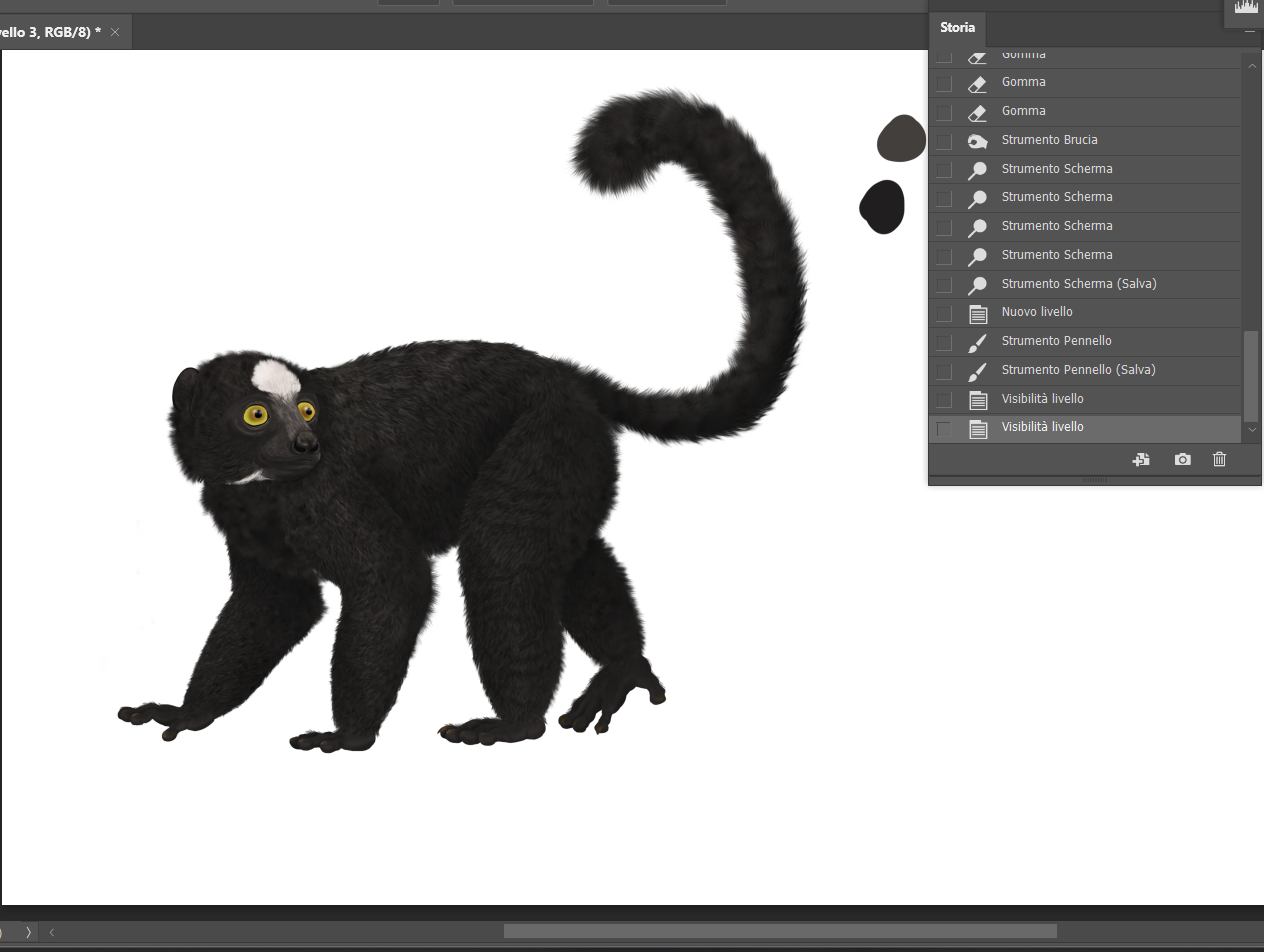
Task: Select the Strumento Scherma (Salva) history state
Action: [x=1085, y=284]
